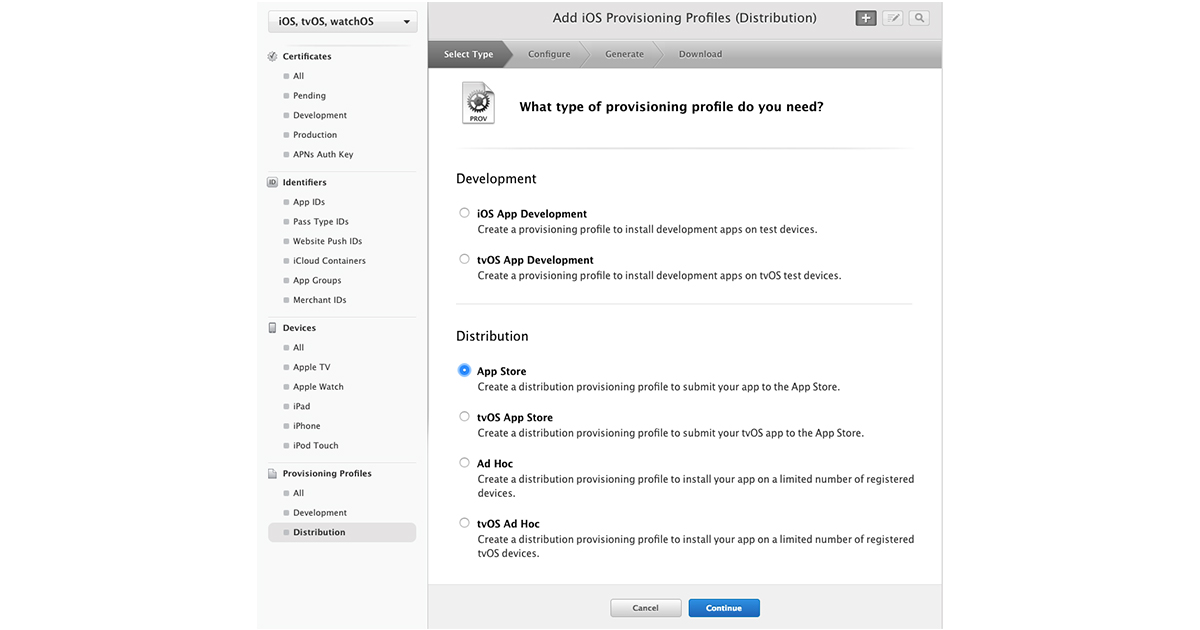
Task: Open Distribution under Provisioning Profiles
Action: pos(342,533)
